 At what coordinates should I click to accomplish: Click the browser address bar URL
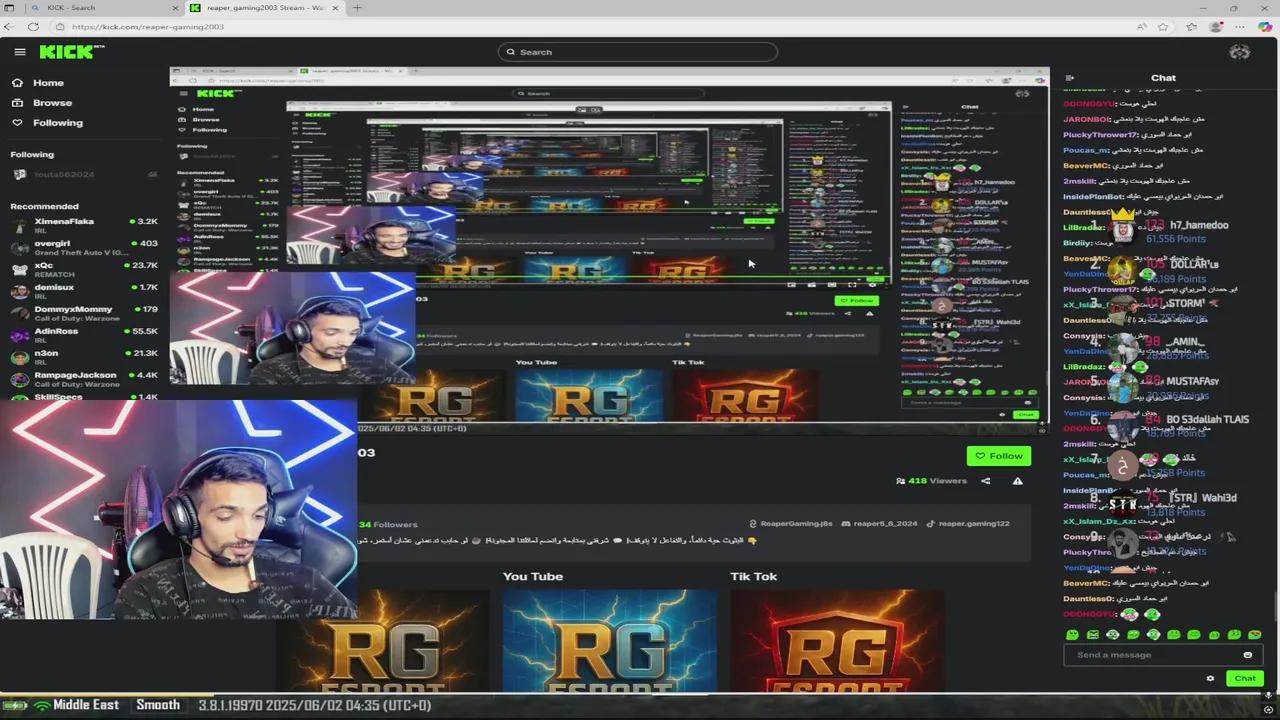[147, 27]
